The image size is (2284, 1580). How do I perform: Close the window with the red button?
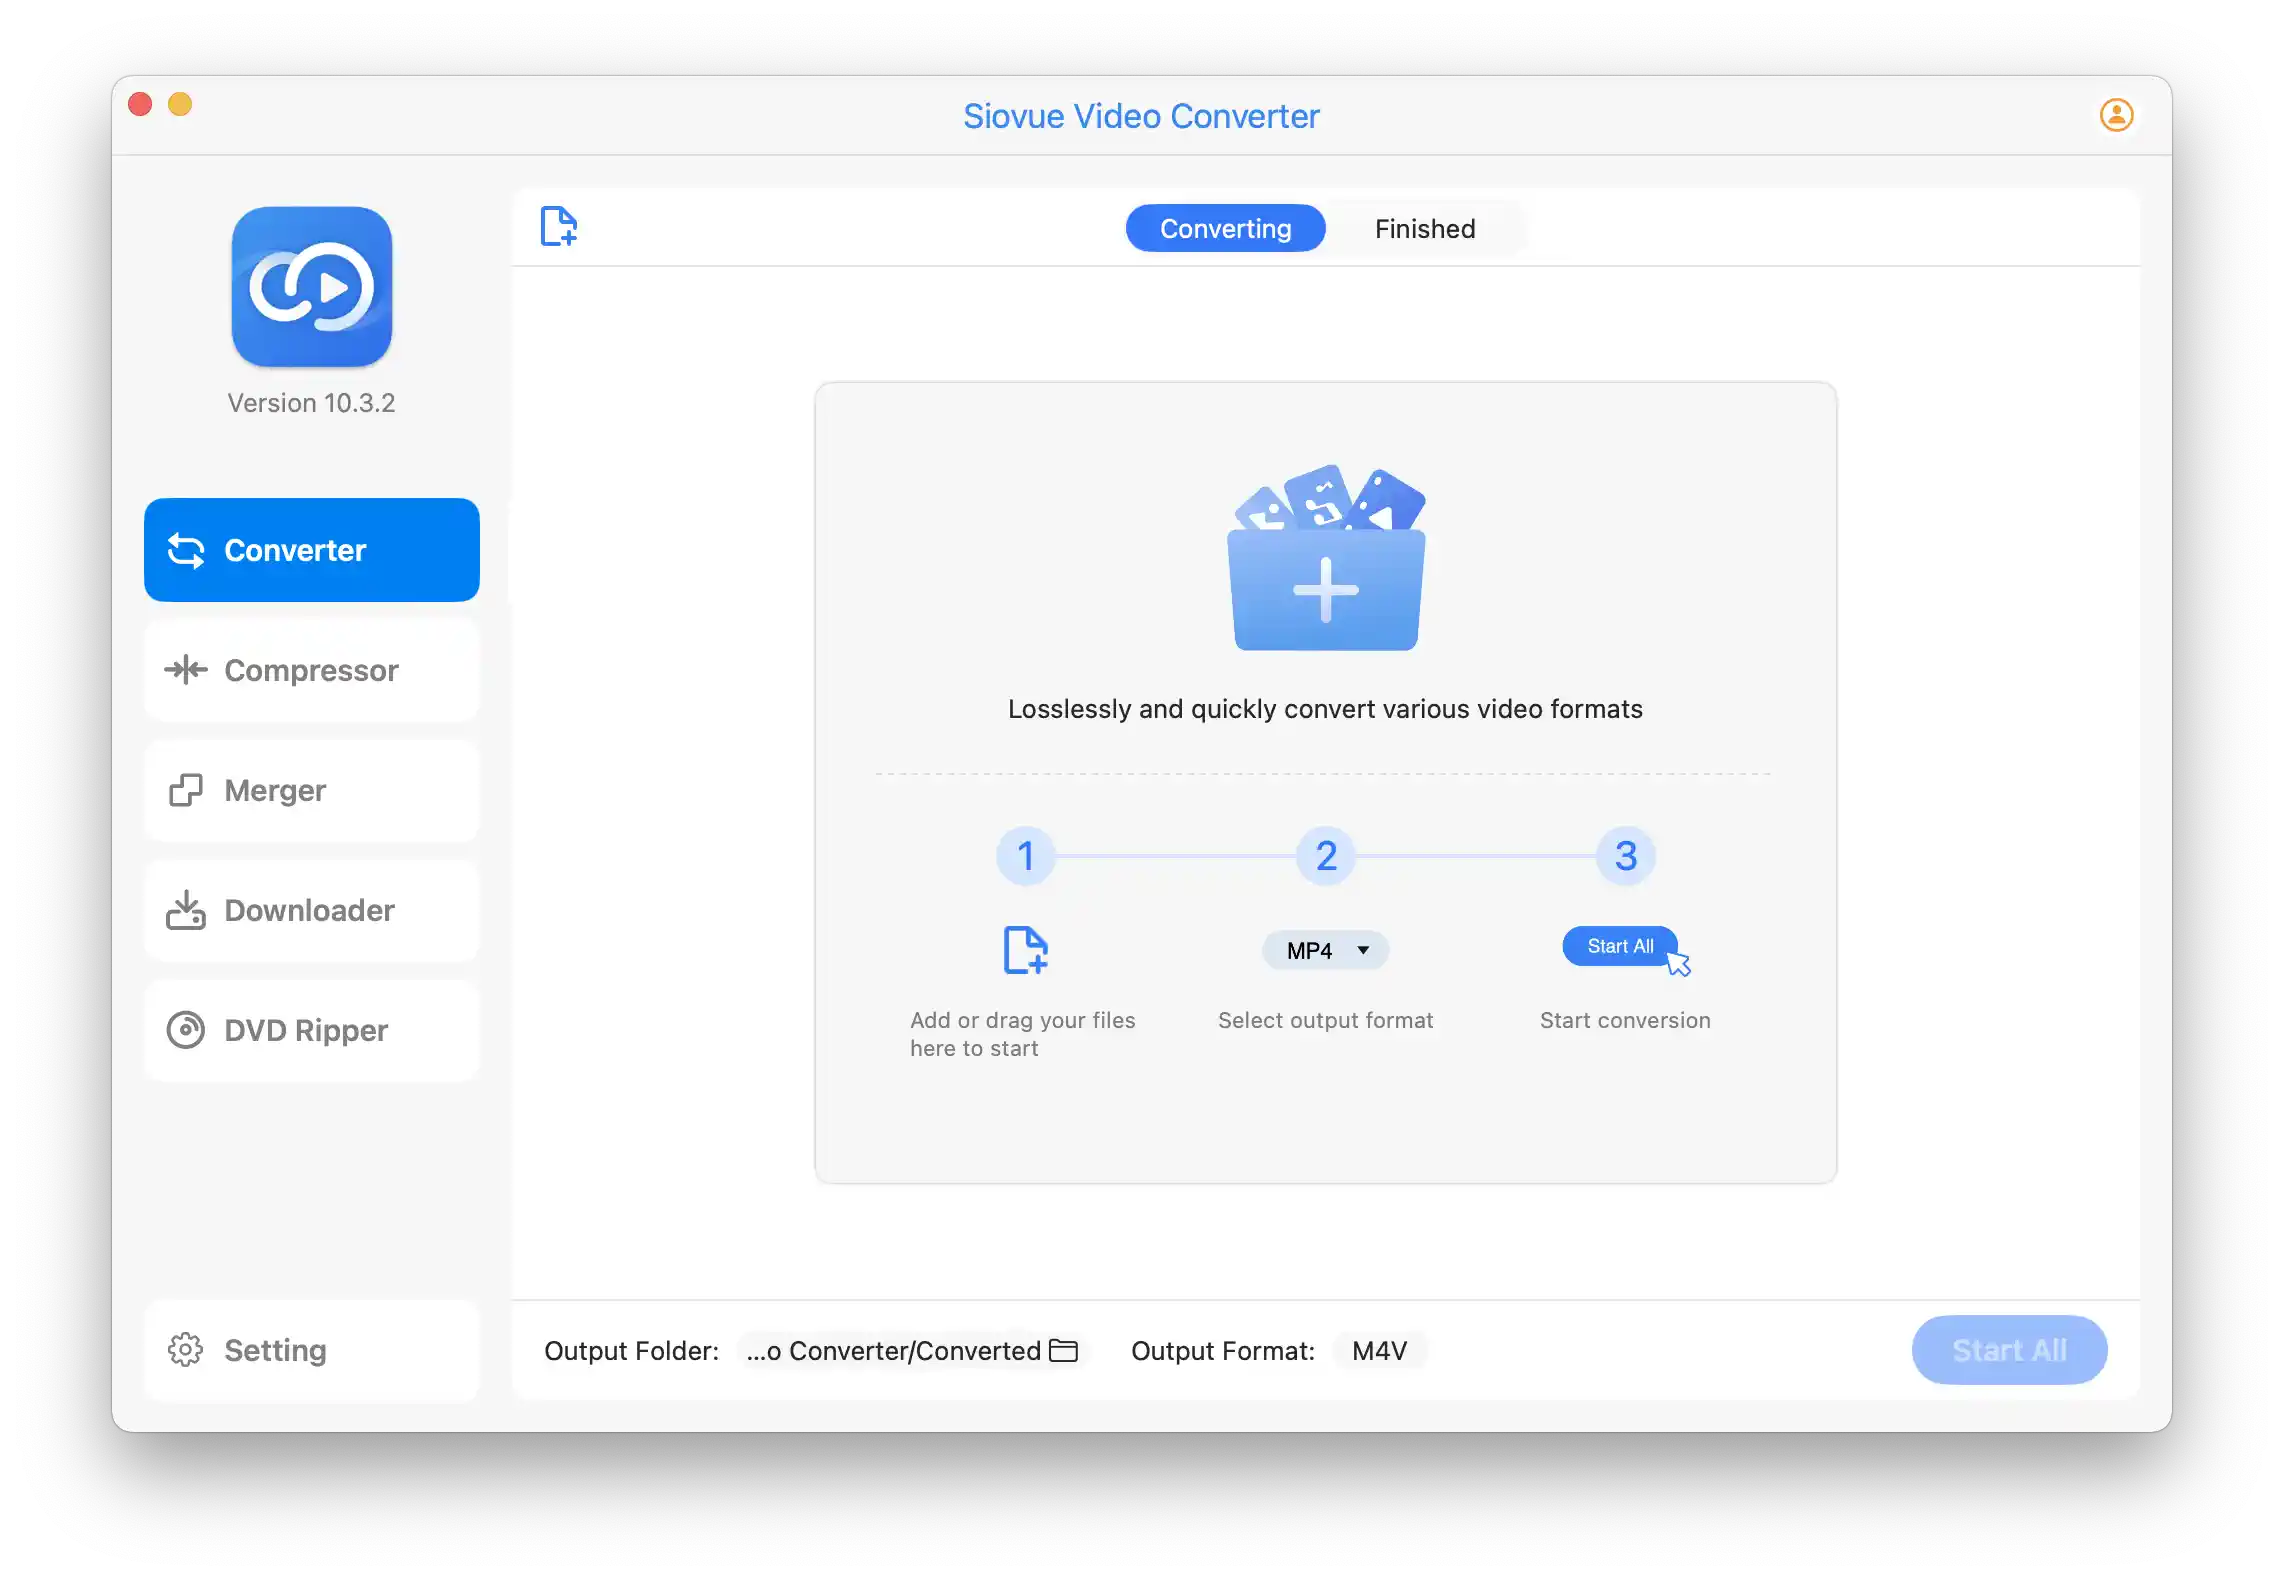[x=140, y=104]
